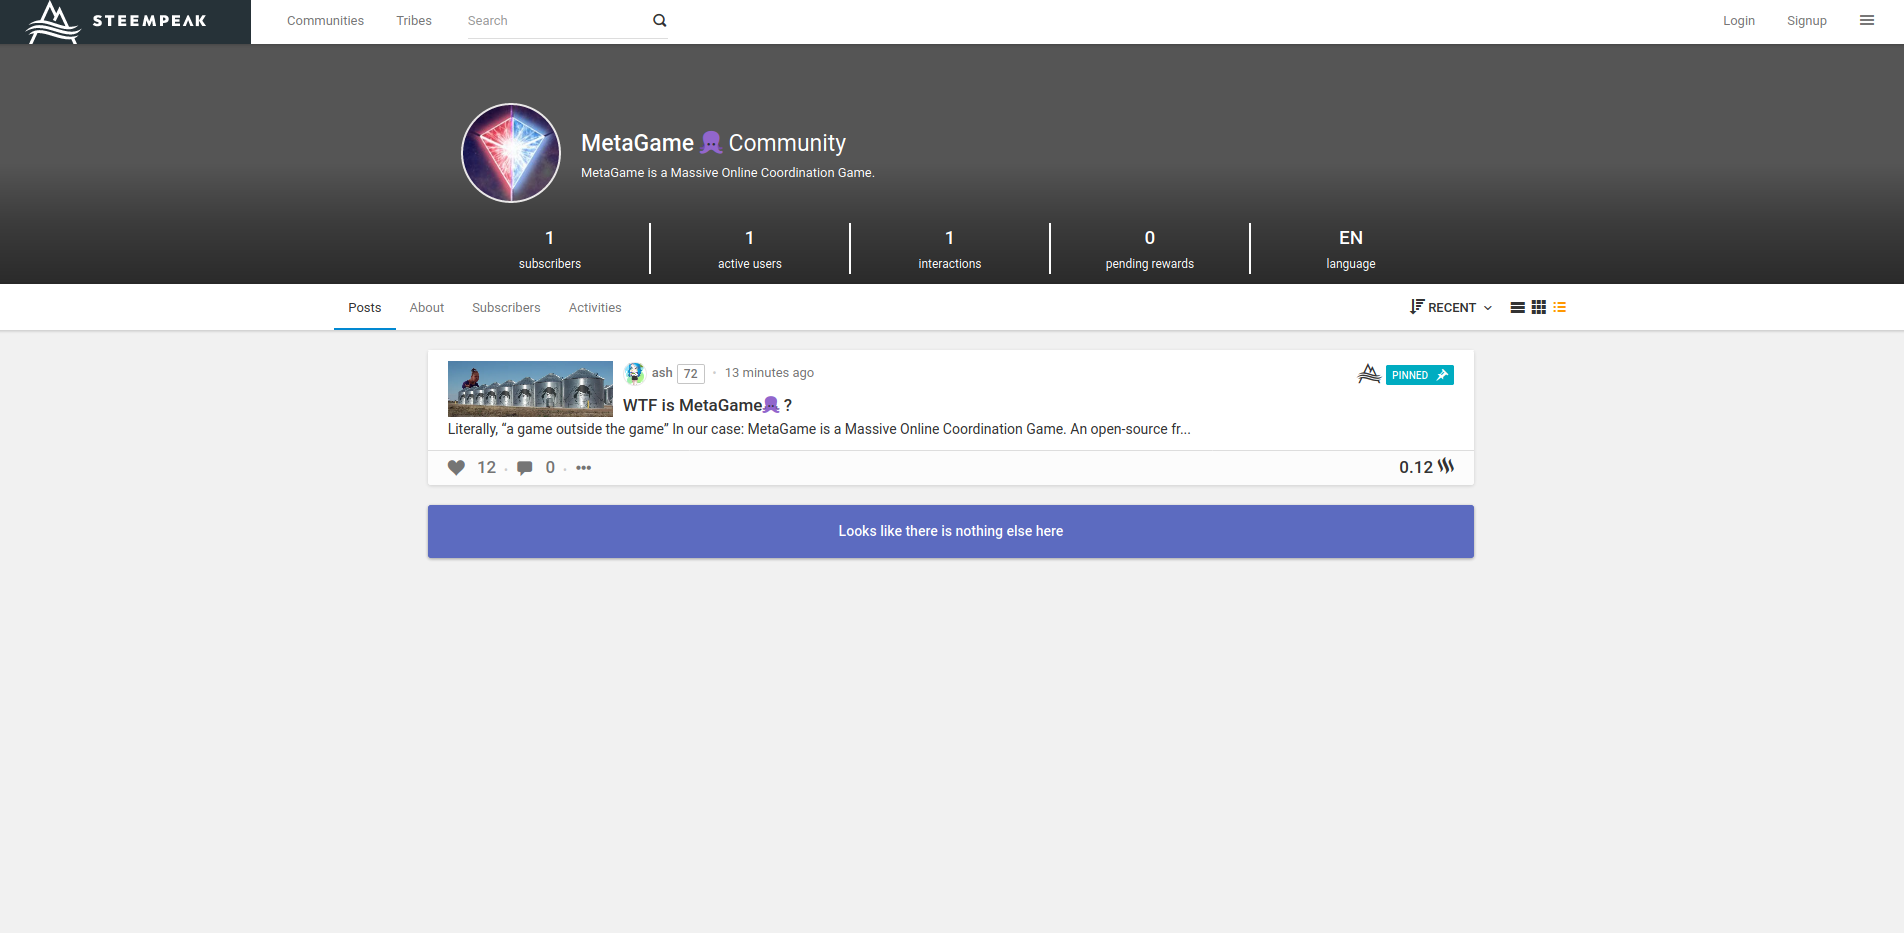Click the comment count 0
Screen dimensions: 1904x933
550,467
